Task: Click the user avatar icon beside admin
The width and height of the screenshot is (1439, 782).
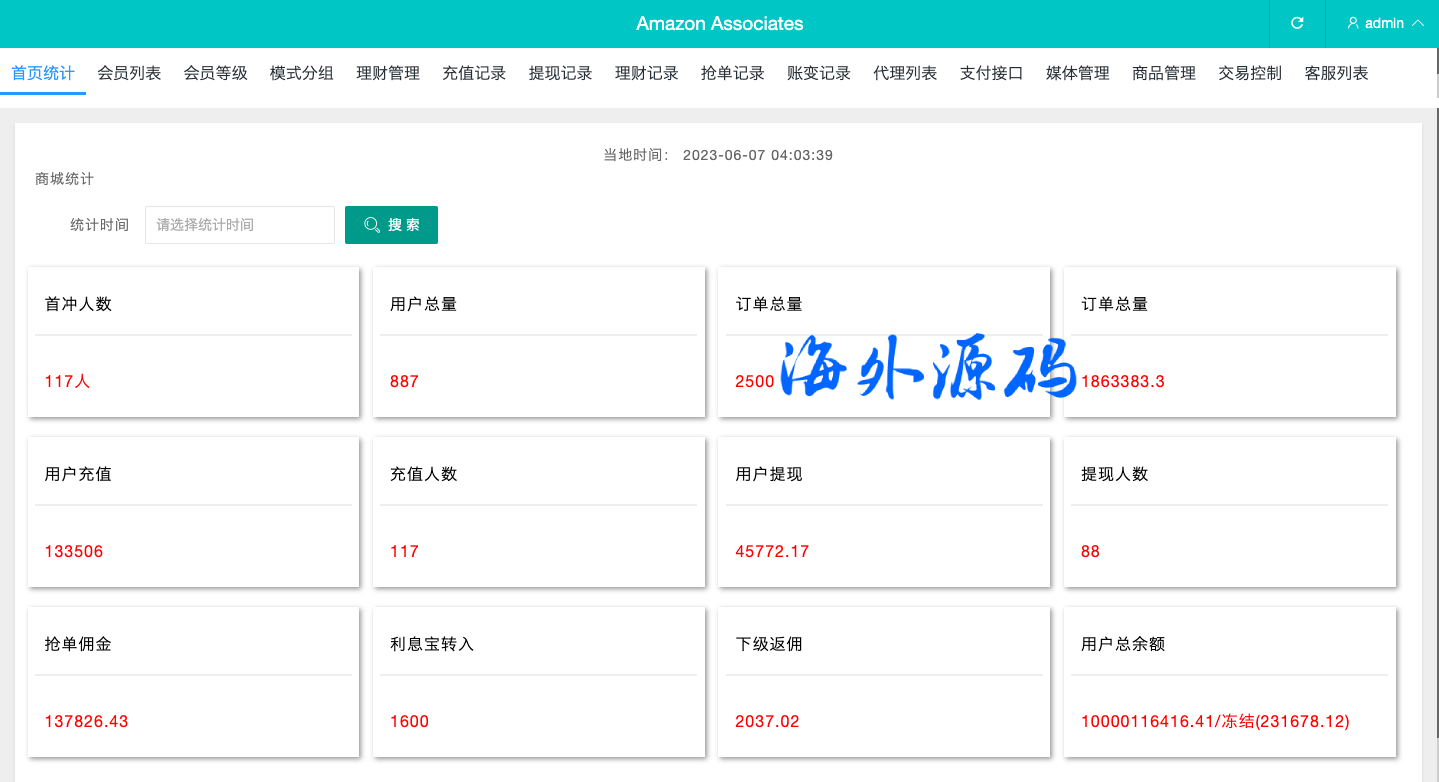Action: pos(1353,23)
